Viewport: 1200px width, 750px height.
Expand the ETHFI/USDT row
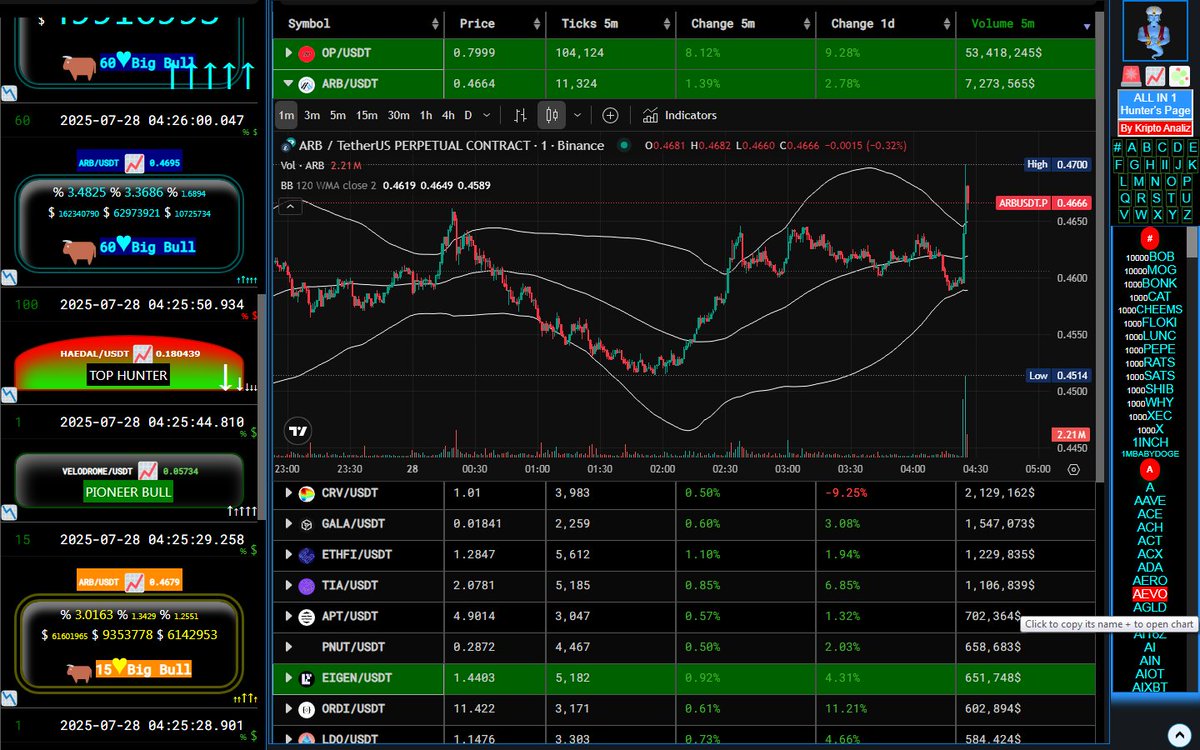(289, 555)
